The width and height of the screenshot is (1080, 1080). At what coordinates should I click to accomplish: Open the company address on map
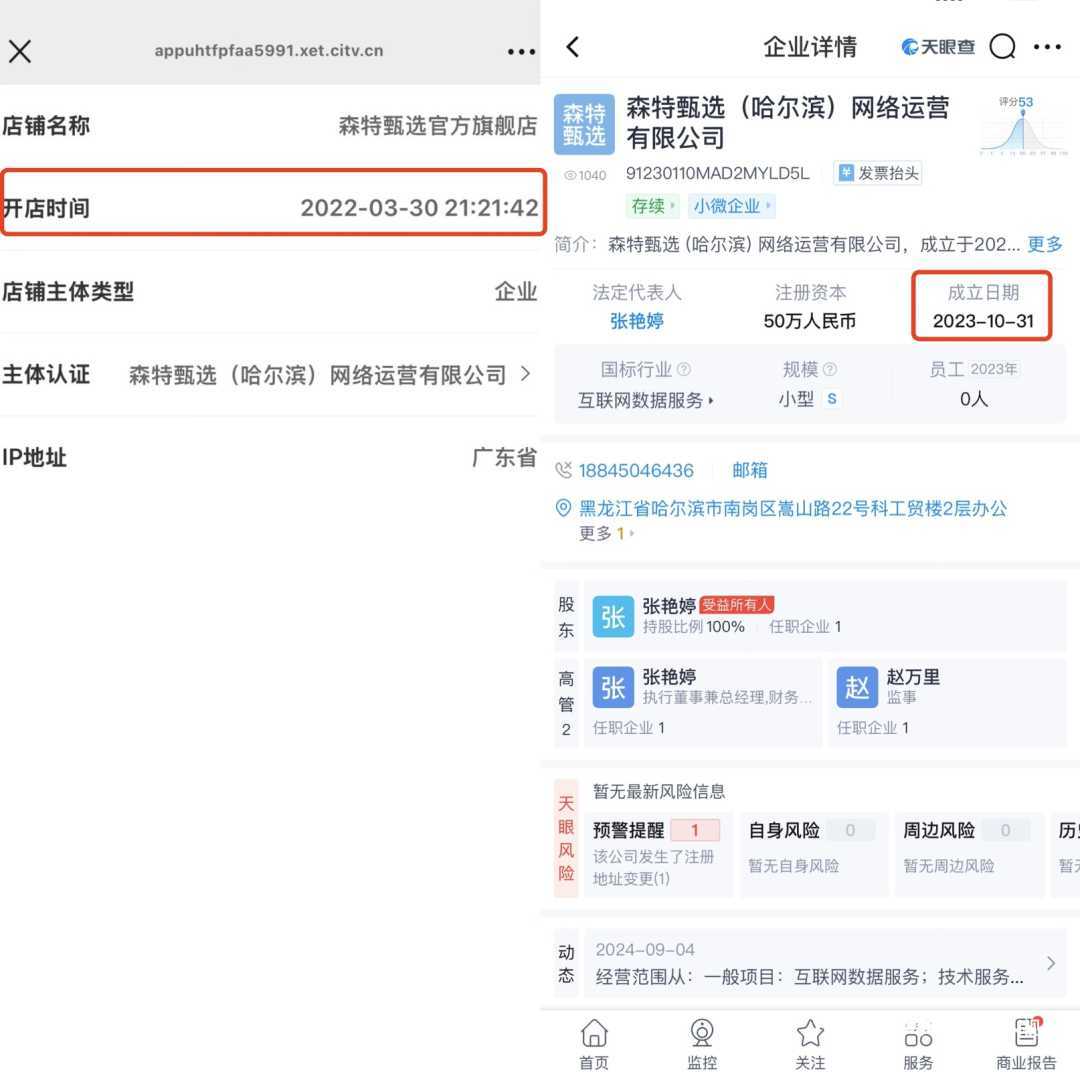[793, 508]
